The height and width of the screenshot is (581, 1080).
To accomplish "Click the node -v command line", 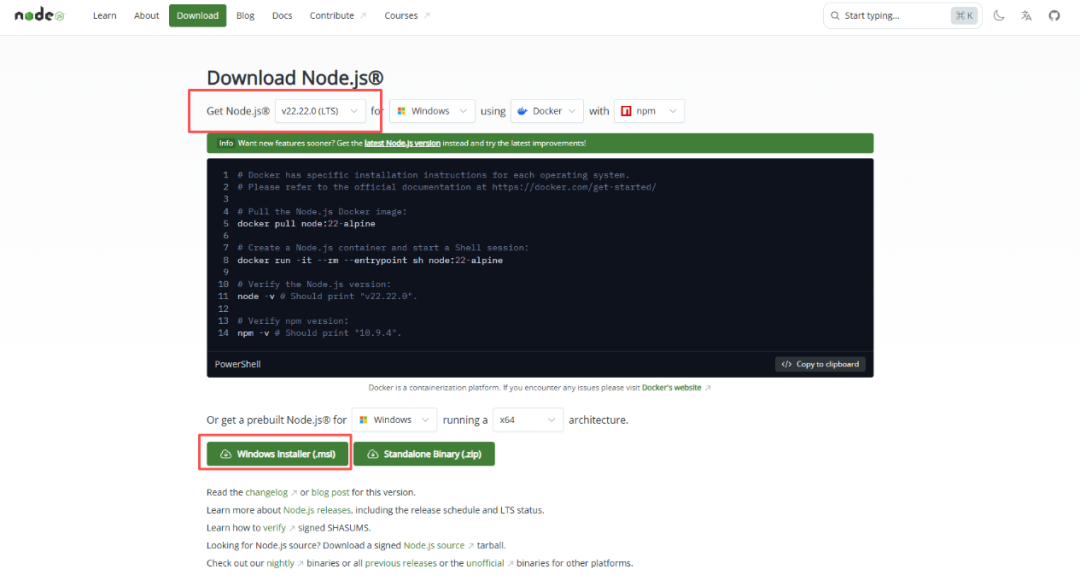I will (x=327, y=297).
